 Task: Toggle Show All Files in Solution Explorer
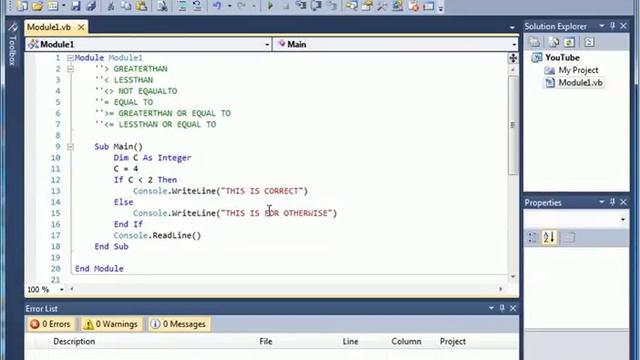point(553,42)
